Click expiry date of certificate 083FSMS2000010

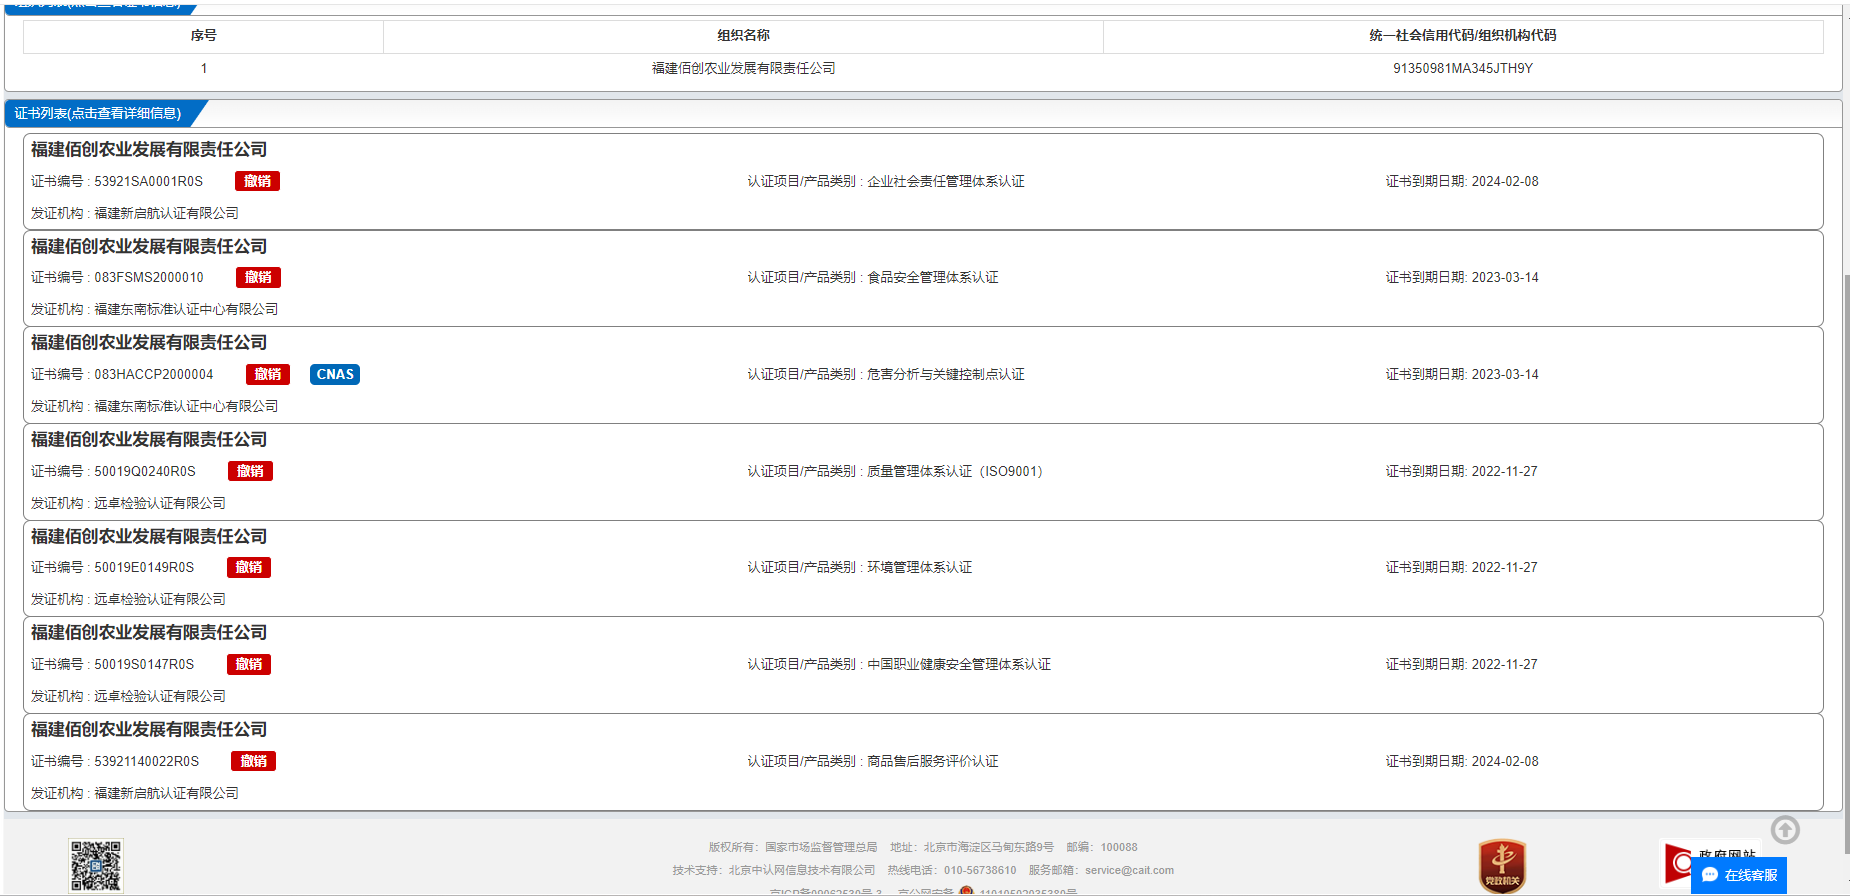tap(1505, 277)
